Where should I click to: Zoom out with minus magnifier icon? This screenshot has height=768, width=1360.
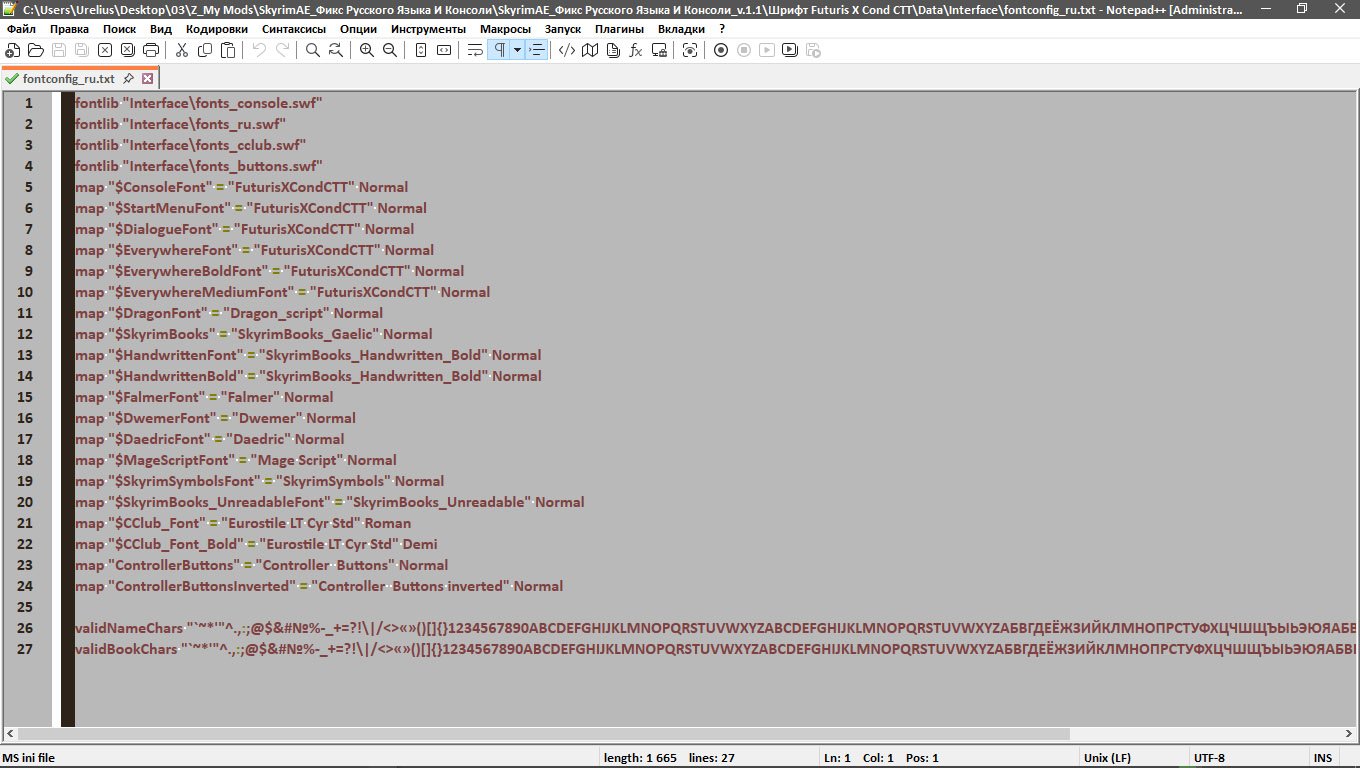tap(390, 50)
